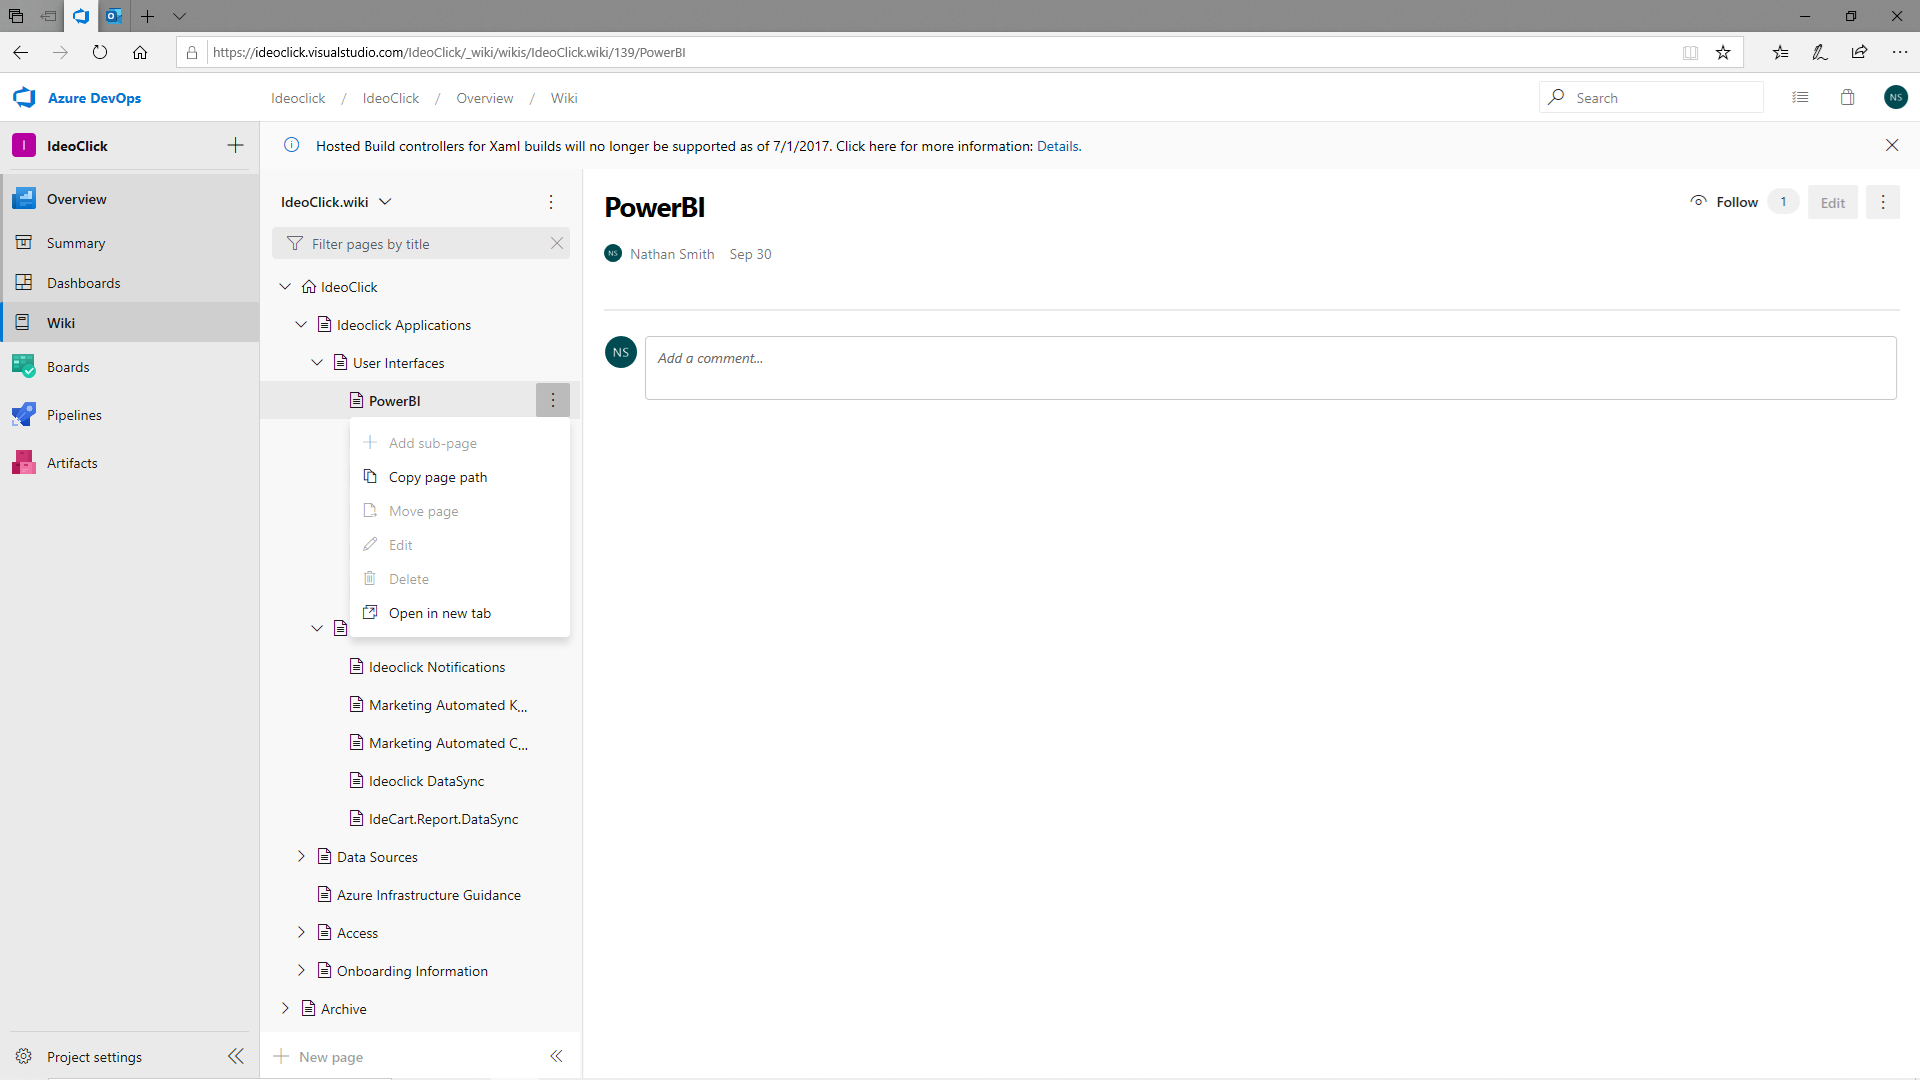The height and width of the screenshot is (1080, 1920).
Task: Select Open in new tab option
Action: 439,613
